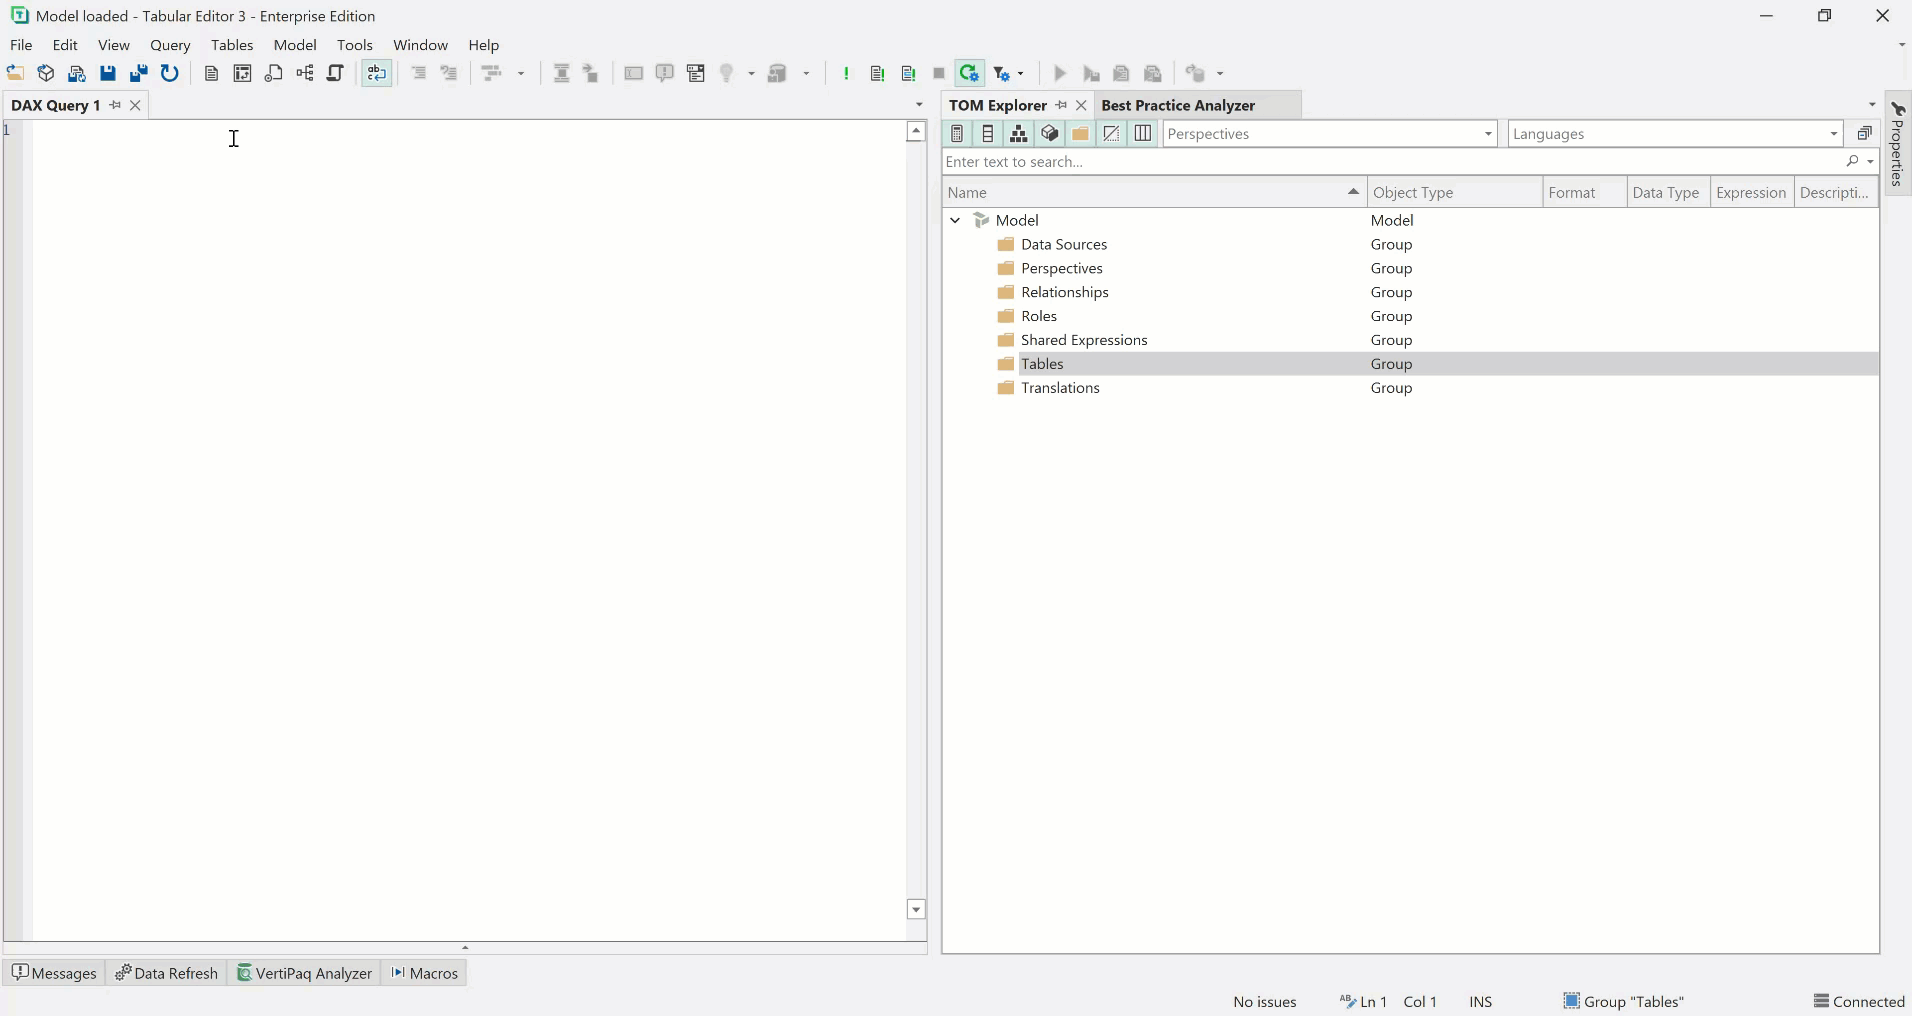The height and width of the screenshot is (1016, 1912).
Task: Open the Languages dropdown
Action: (x=1831, y=133)
